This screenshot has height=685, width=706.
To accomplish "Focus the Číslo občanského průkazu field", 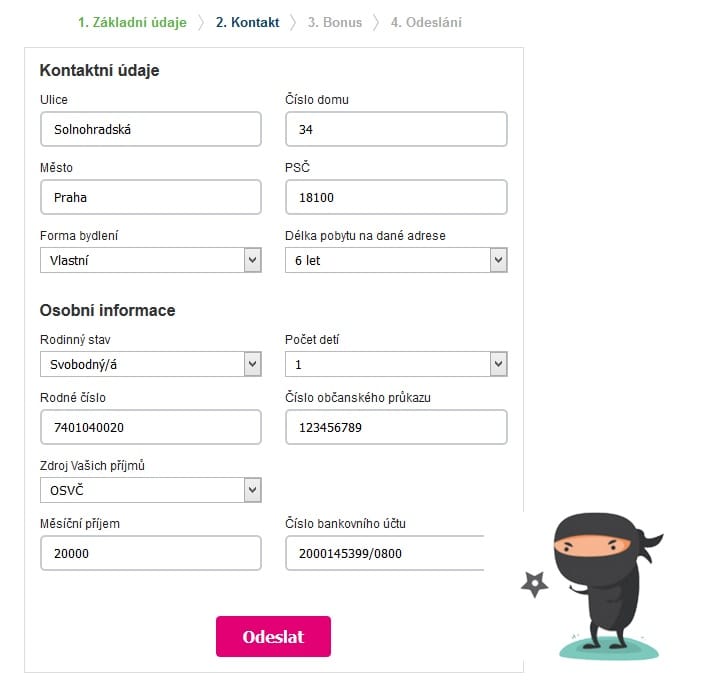I will click(x=396, y=427).
